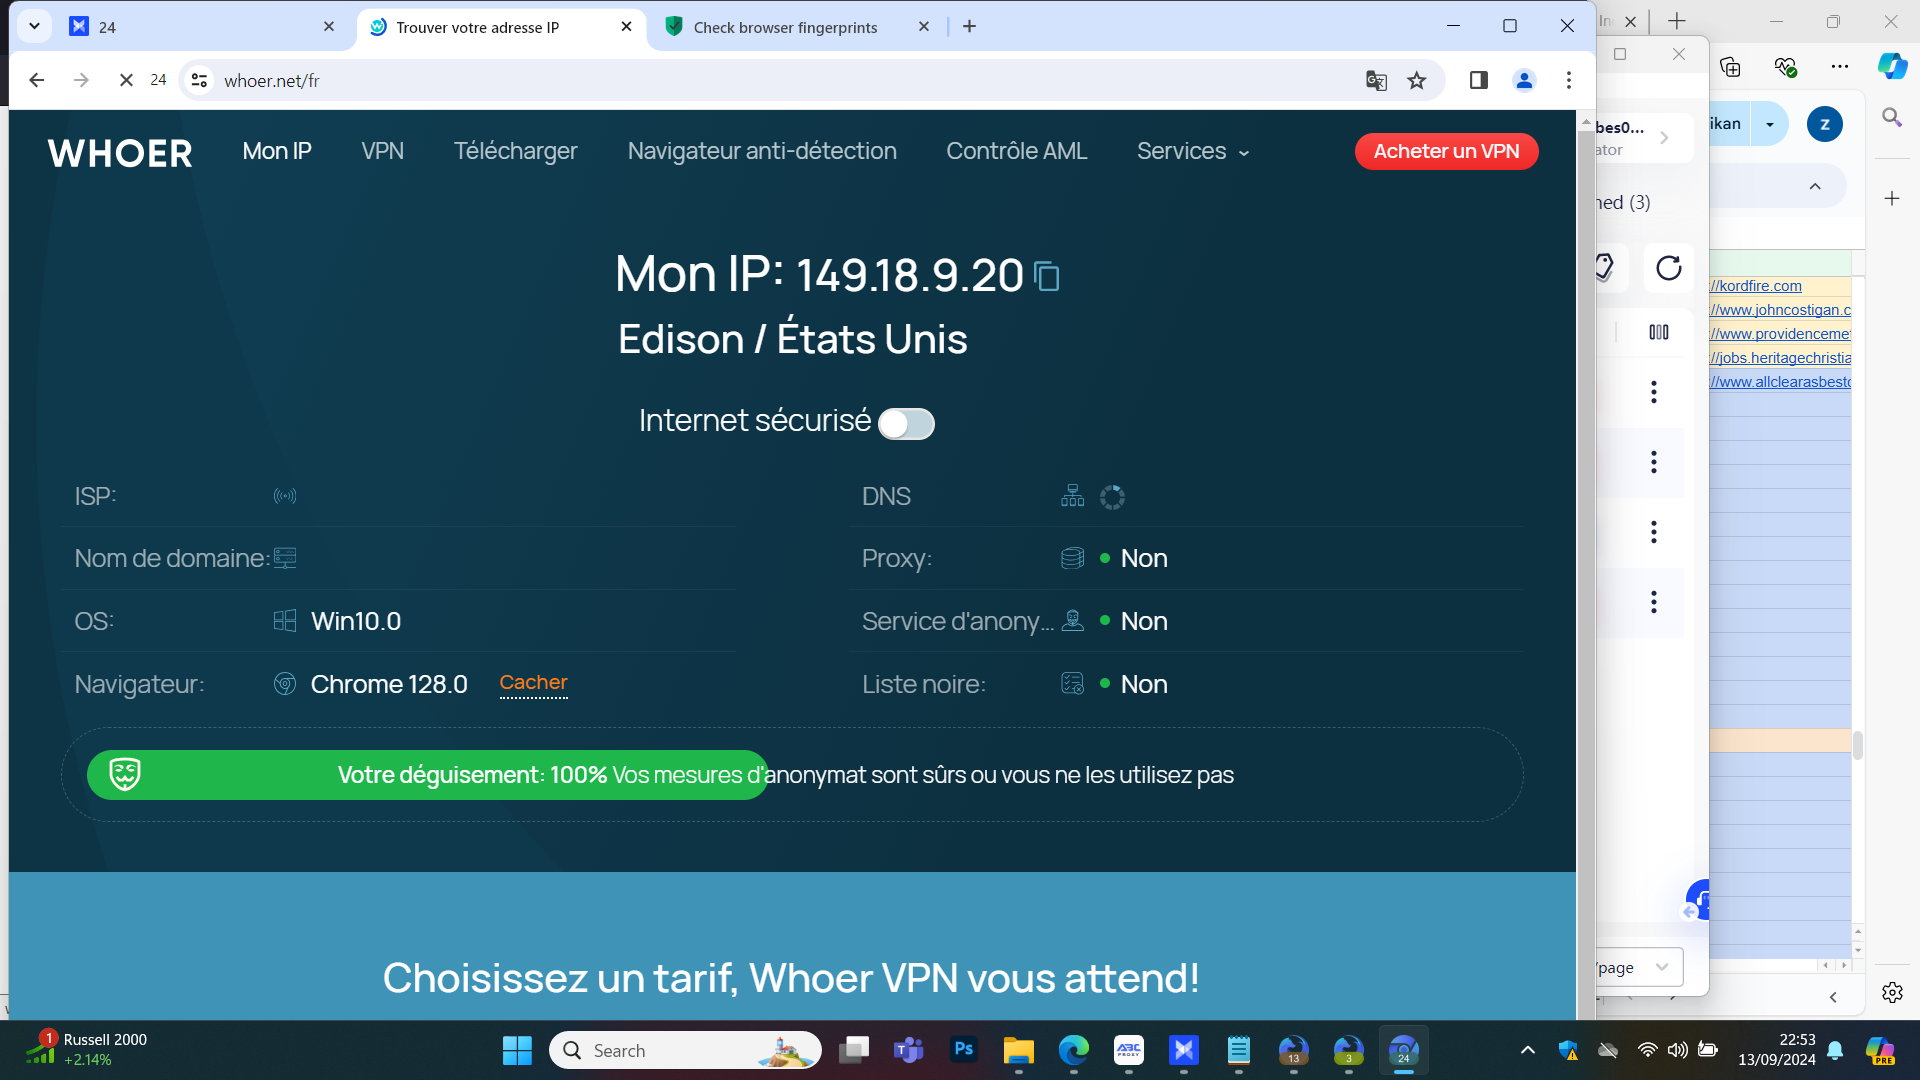Screen dimensions: 1920x1080
Task: Open Edge sidebar search icon
Action: click(x=1892, y=118)
